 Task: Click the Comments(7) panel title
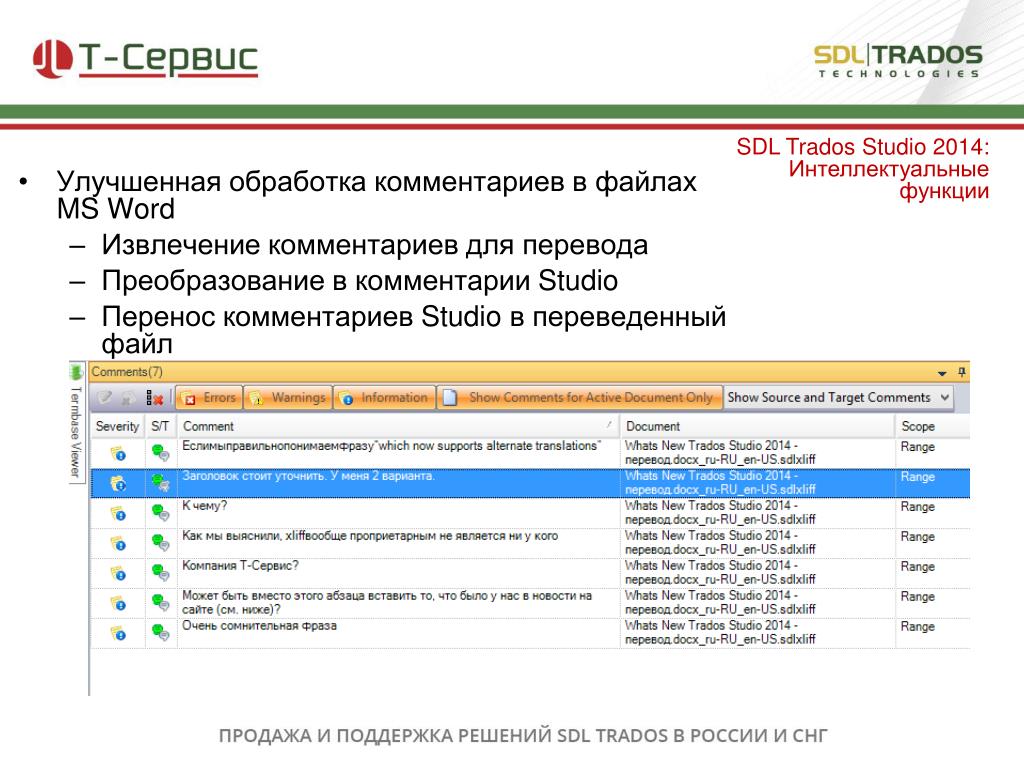127,372
